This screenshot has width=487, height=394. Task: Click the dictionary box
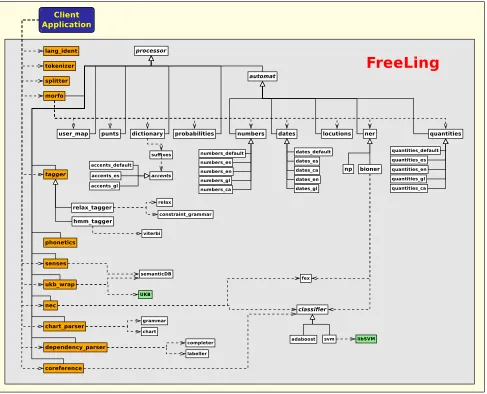point(147,134)
